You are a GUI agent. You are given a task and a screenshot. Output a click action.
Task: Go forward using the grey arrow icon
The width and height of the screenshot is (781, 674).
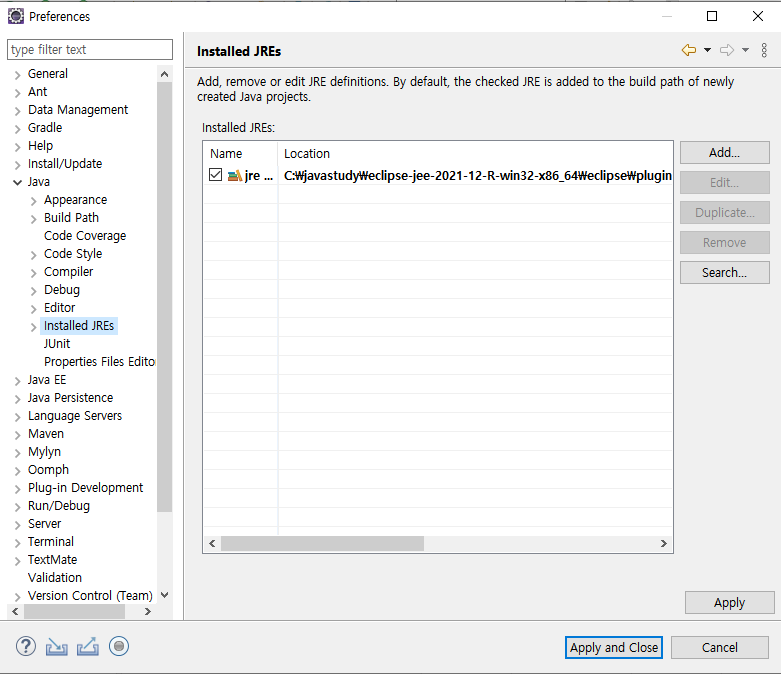click(x=727, y=50)
